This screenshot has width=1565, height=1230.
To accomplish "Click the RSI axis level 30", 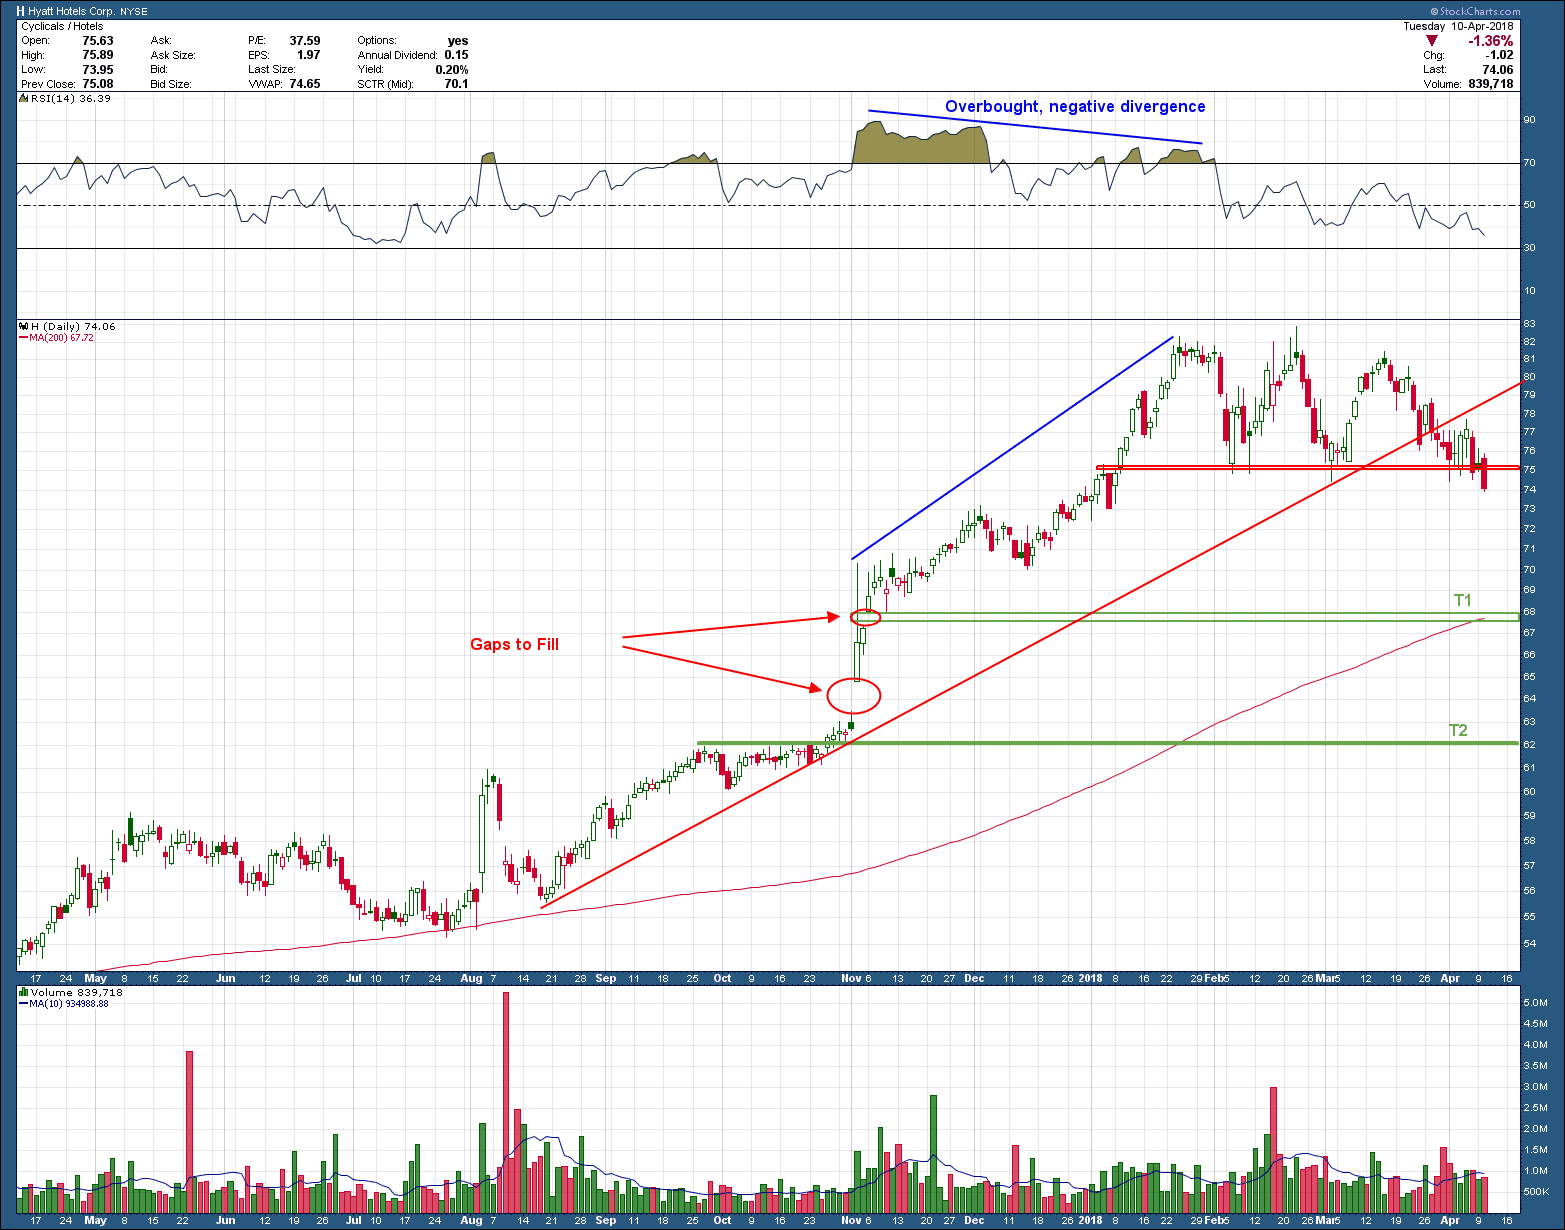I will click(1530, 248).
